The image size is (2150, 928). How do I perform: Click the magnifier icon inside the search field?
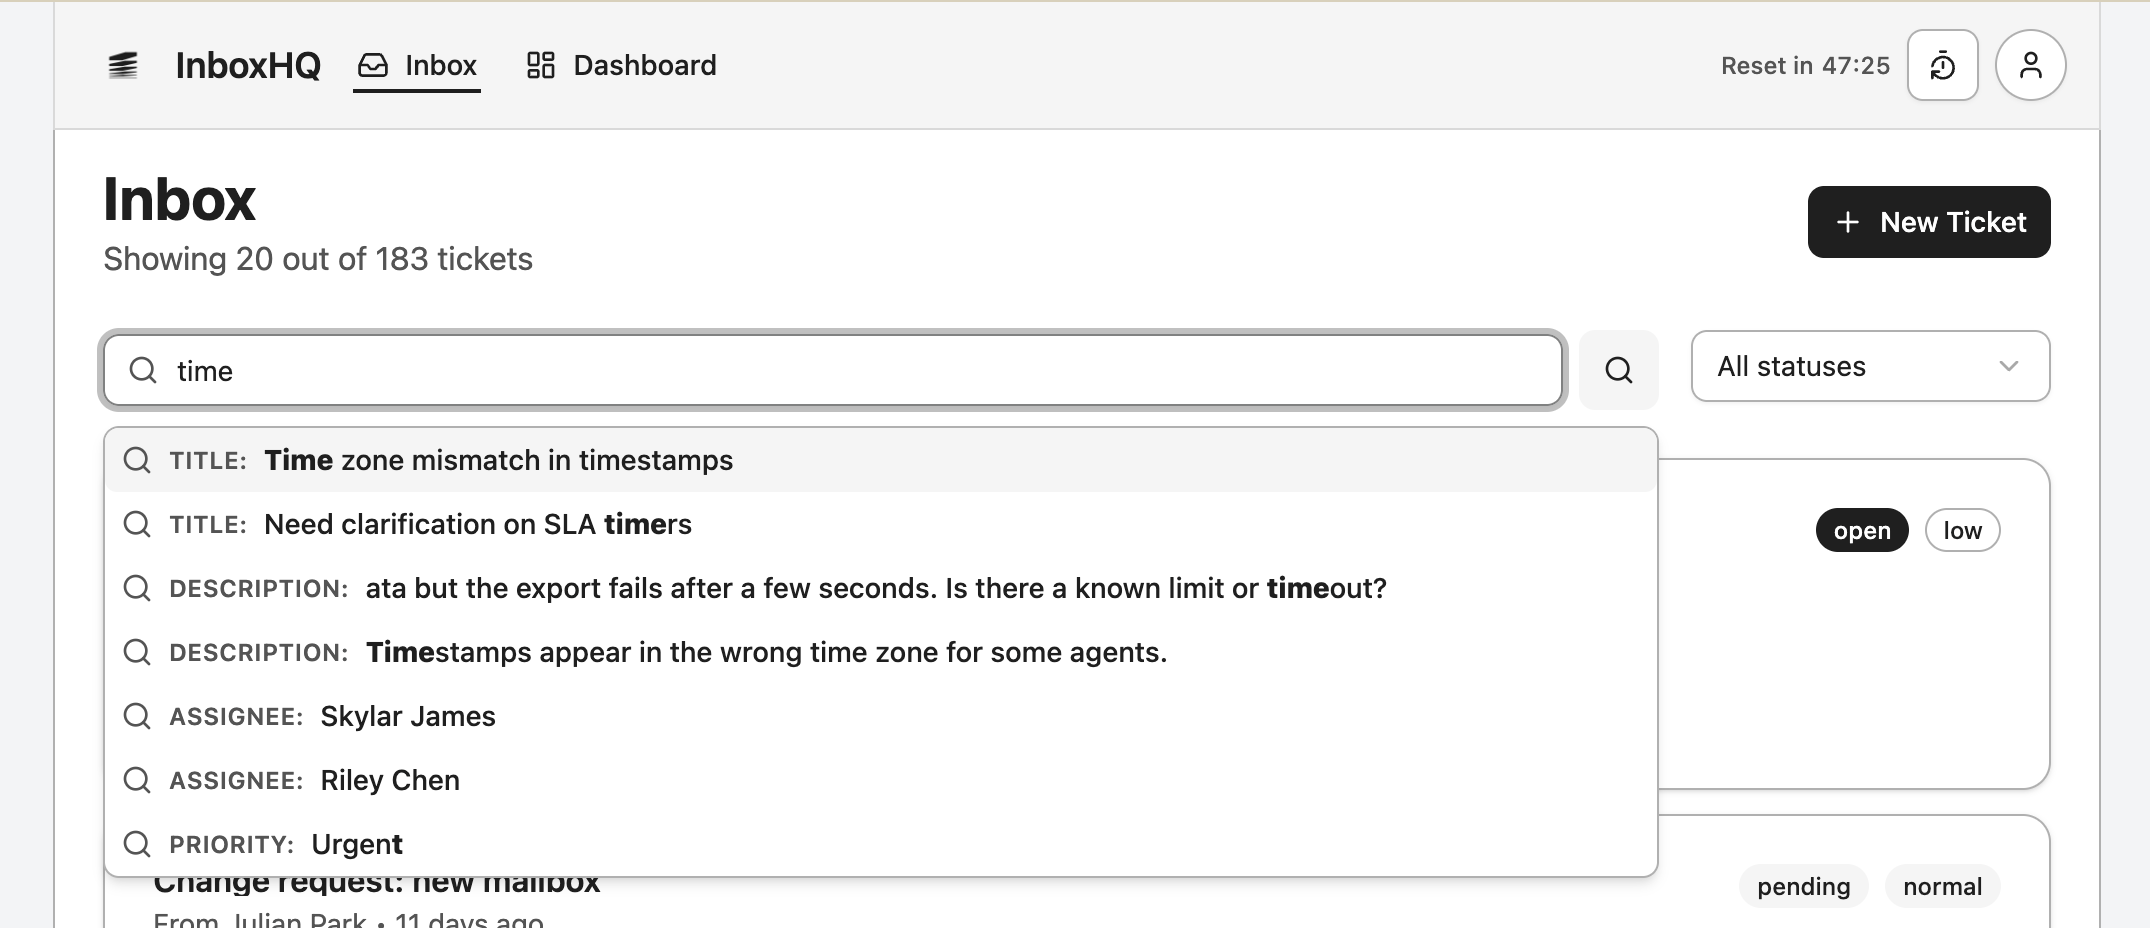[x=144, y=370]
